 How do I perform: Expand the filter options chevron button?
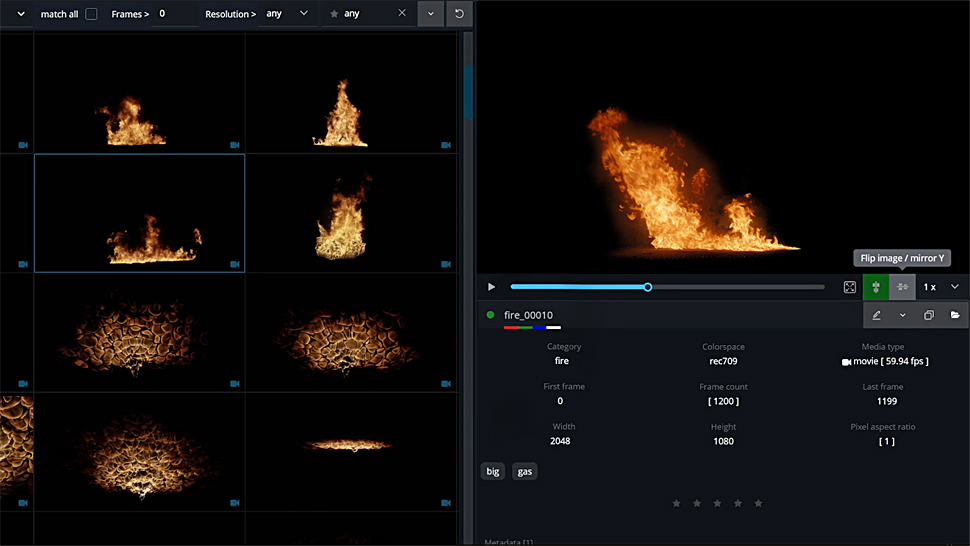pyautogui.click(x=431, y=14)
